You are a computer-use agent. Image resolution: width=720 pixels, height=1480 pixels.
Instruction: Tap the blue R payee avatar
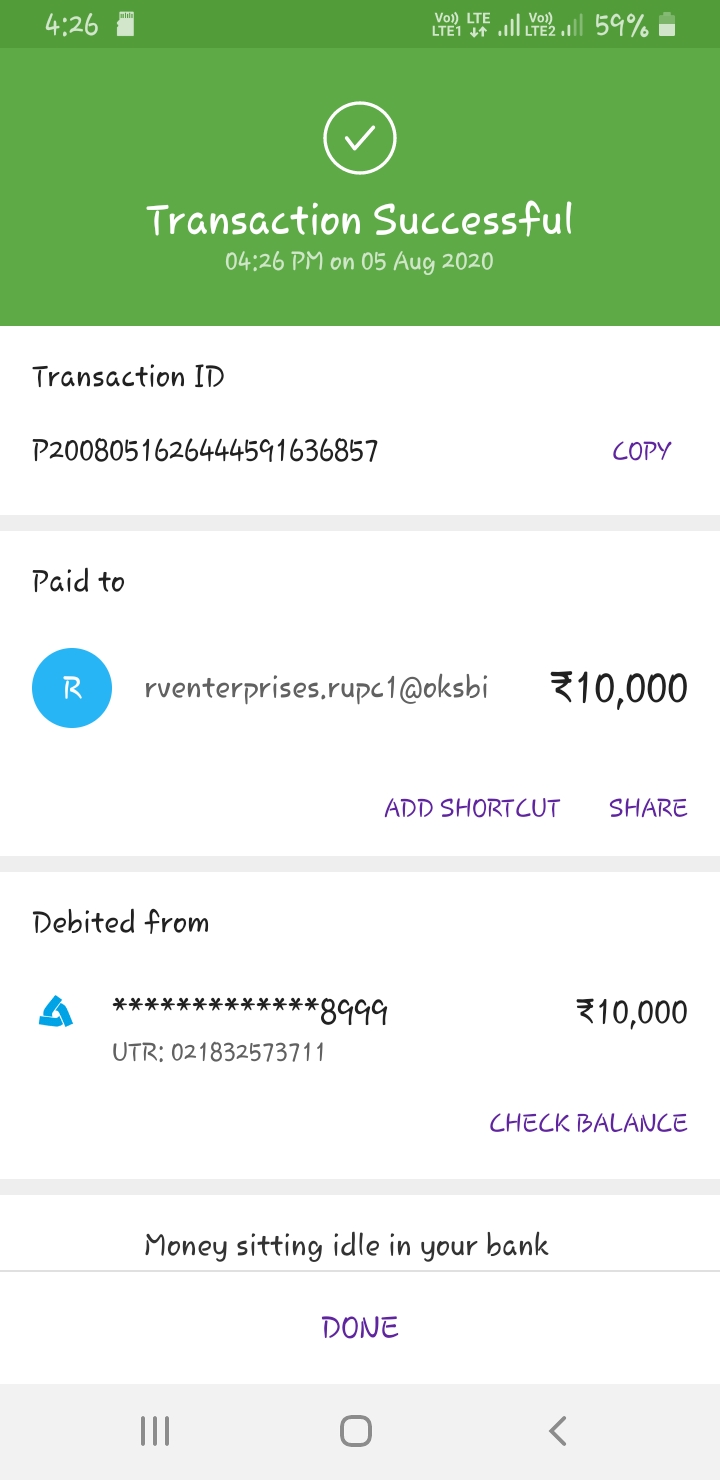(x=72, y=688)
